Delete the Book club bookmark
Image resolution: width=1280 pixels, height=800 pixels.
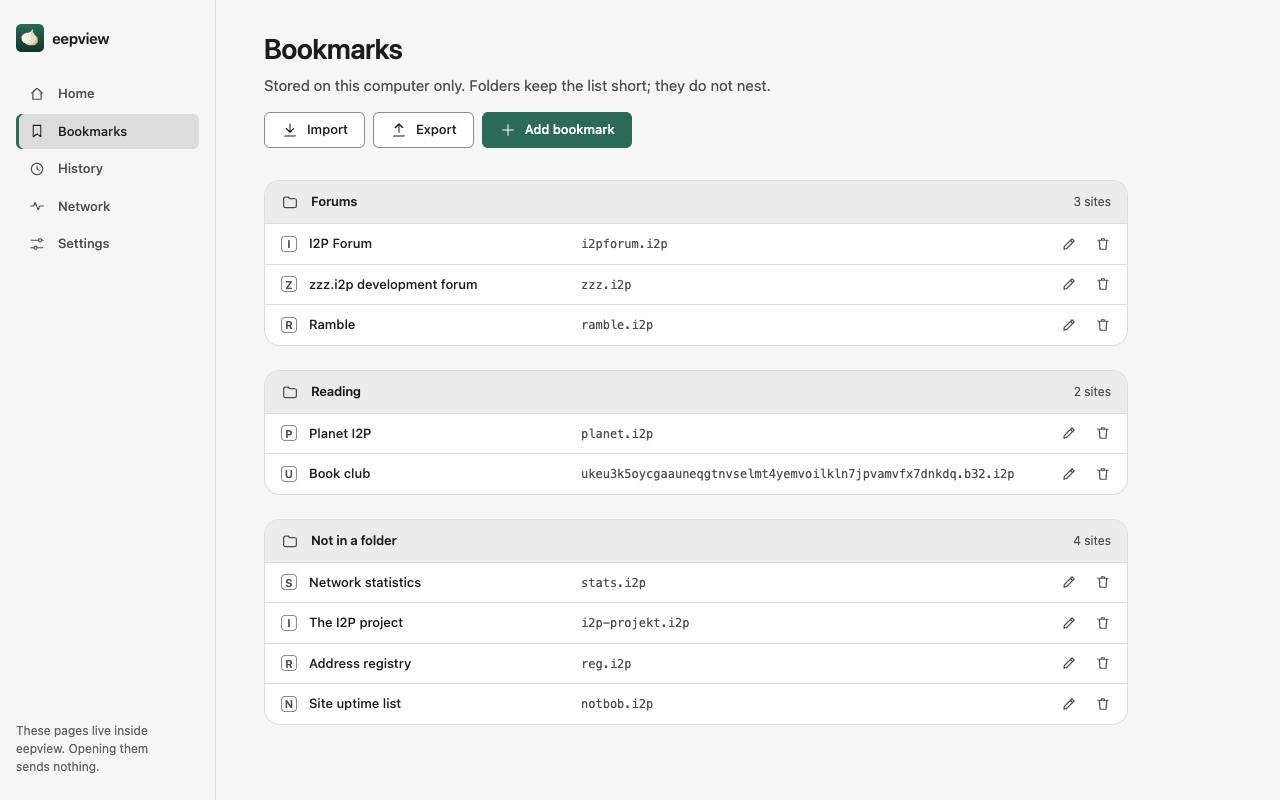click(x=1103, y=474)
